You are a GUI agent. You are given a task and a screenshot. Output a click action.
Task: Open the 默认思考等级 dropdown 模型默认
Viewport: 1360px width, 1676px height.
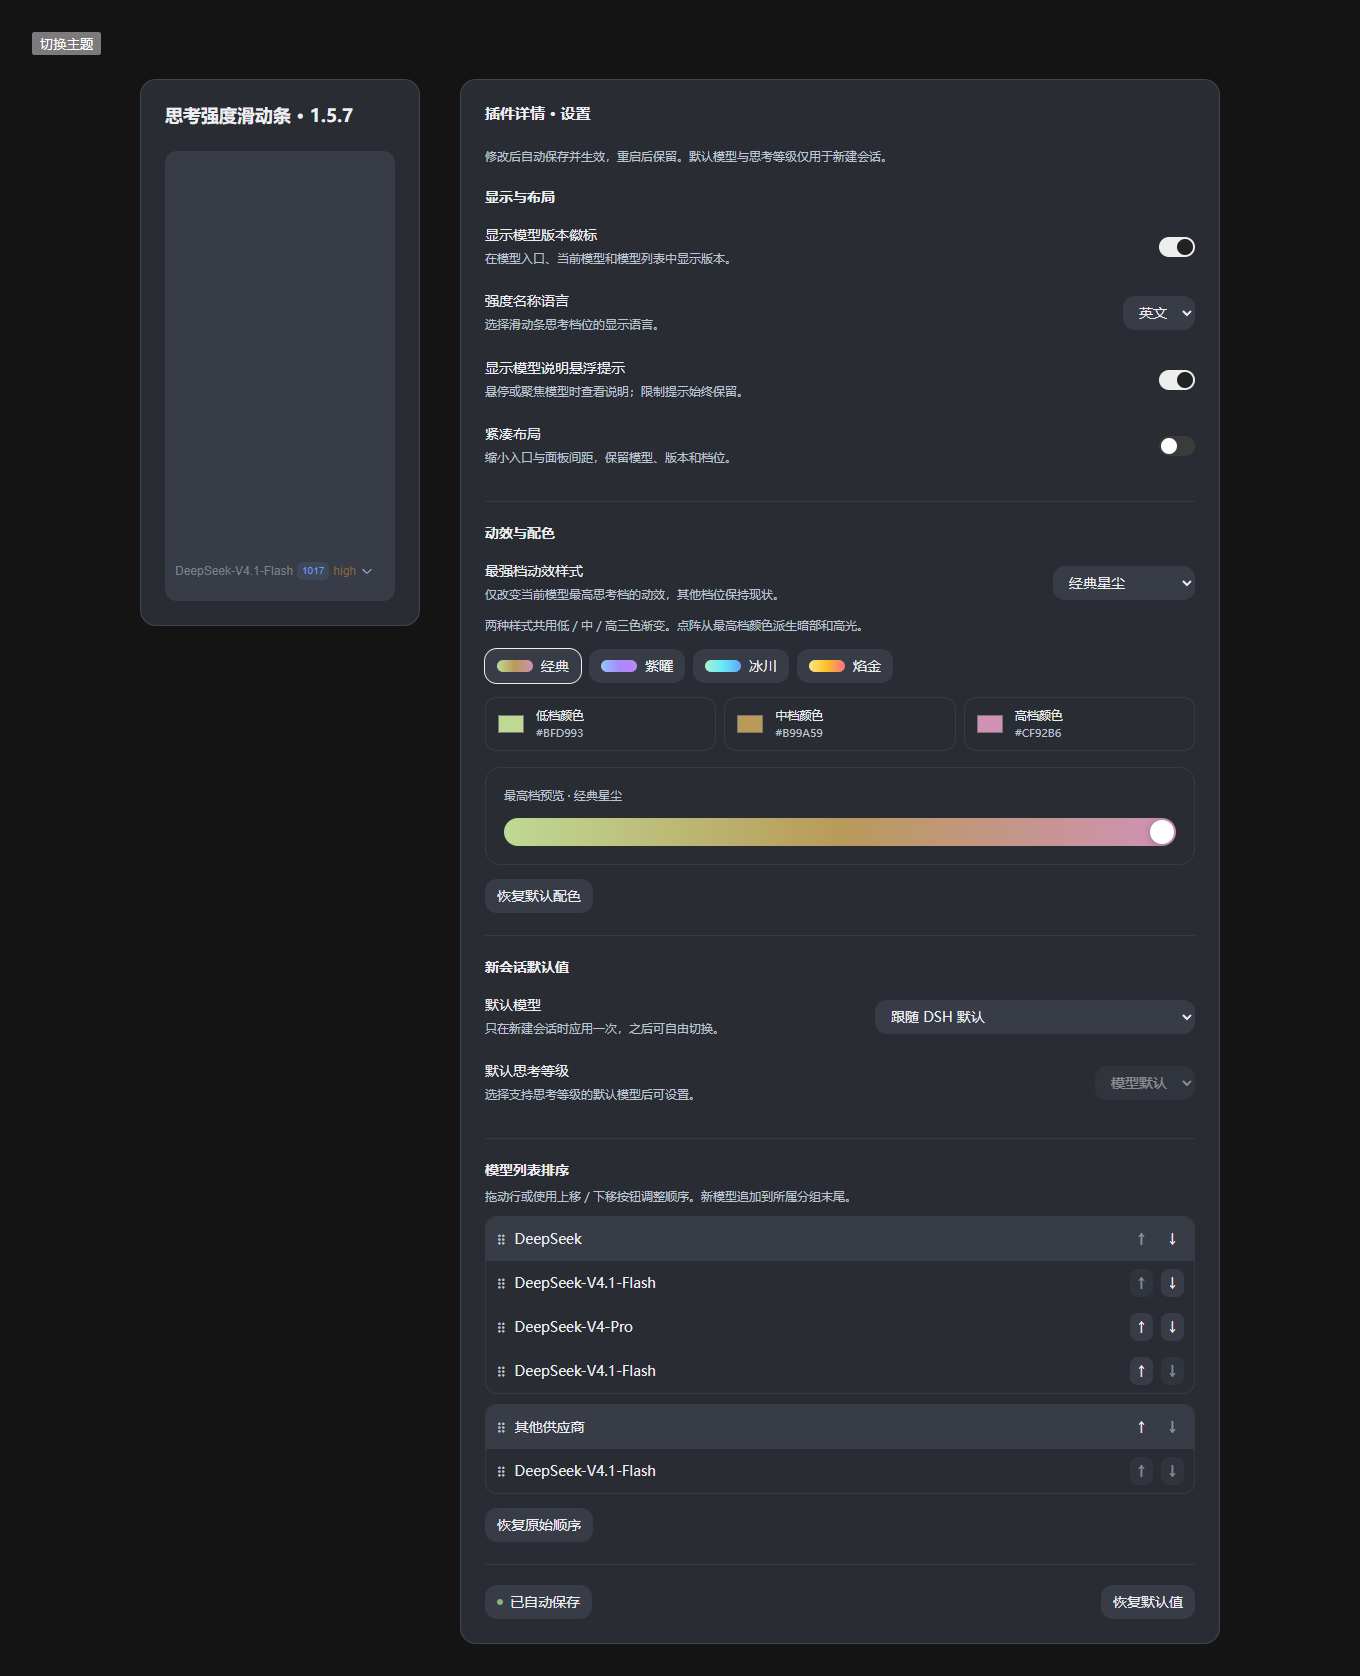1145,1083
